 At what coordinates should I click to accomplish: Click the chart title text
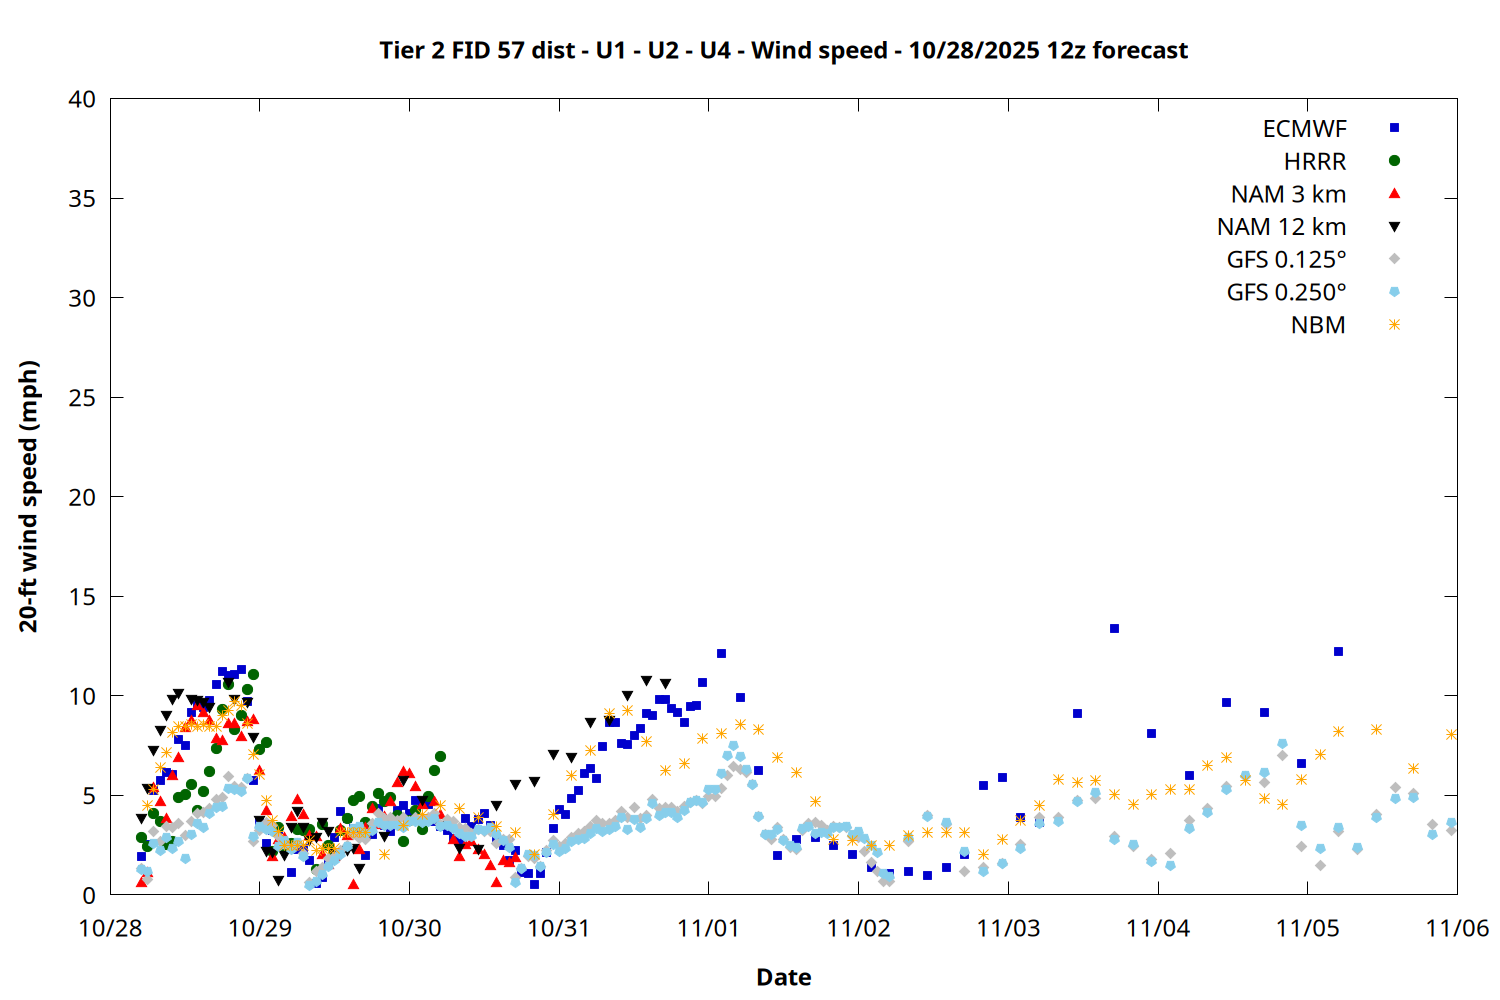pos(783,50)
